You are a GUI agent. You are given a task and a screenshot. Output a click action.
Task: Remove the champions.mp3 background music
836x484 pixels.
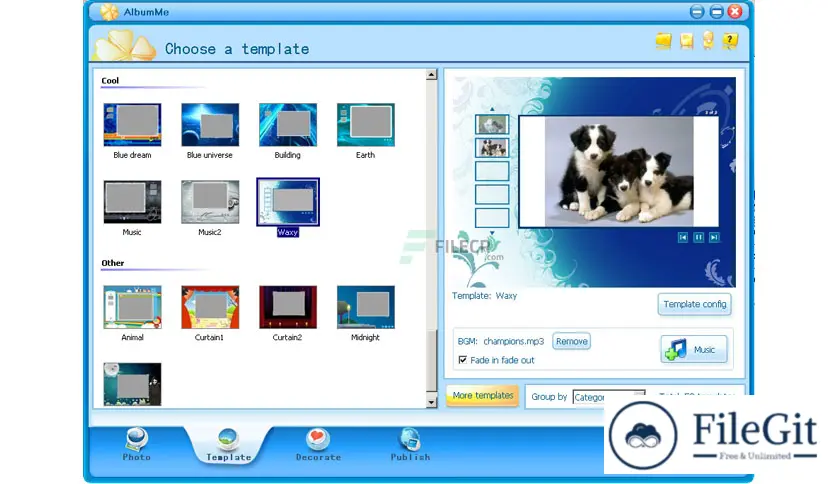click(x=572, y=341)
